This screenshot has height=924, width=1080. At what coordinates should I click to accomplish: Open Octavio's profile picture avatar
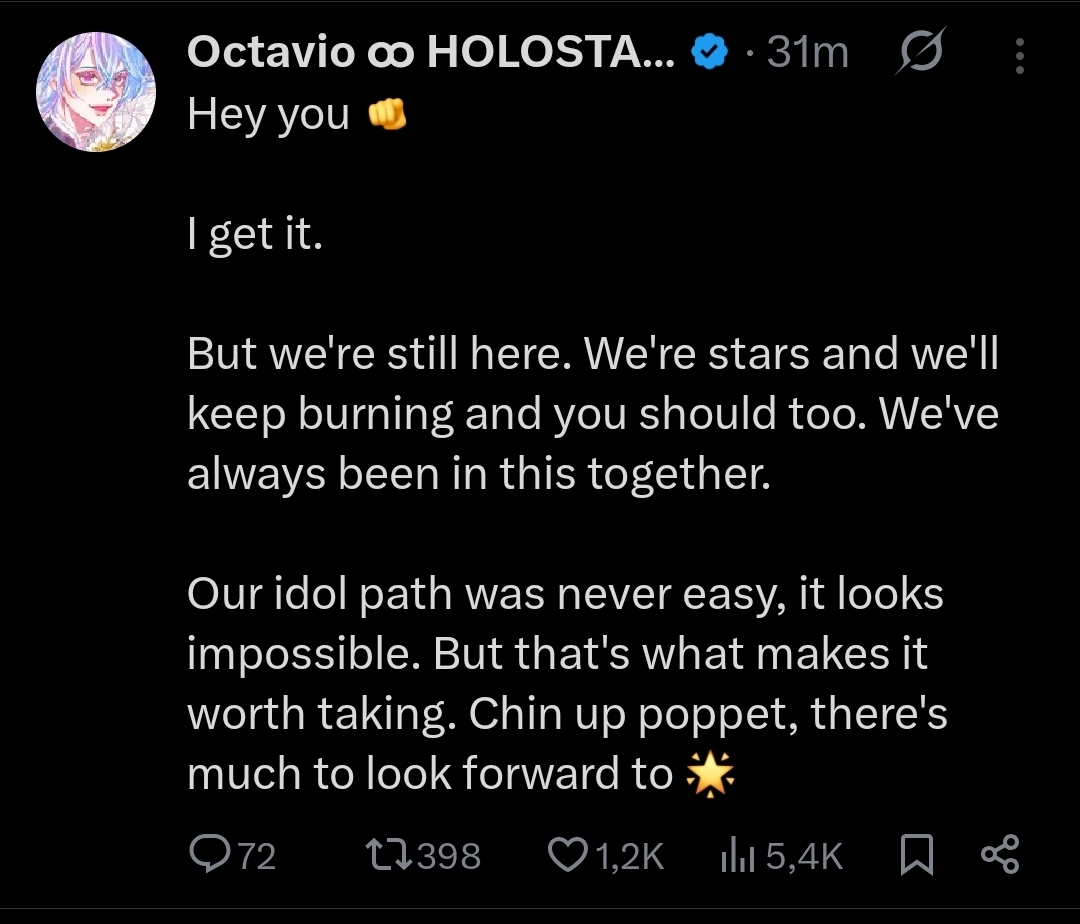point(96,98)
